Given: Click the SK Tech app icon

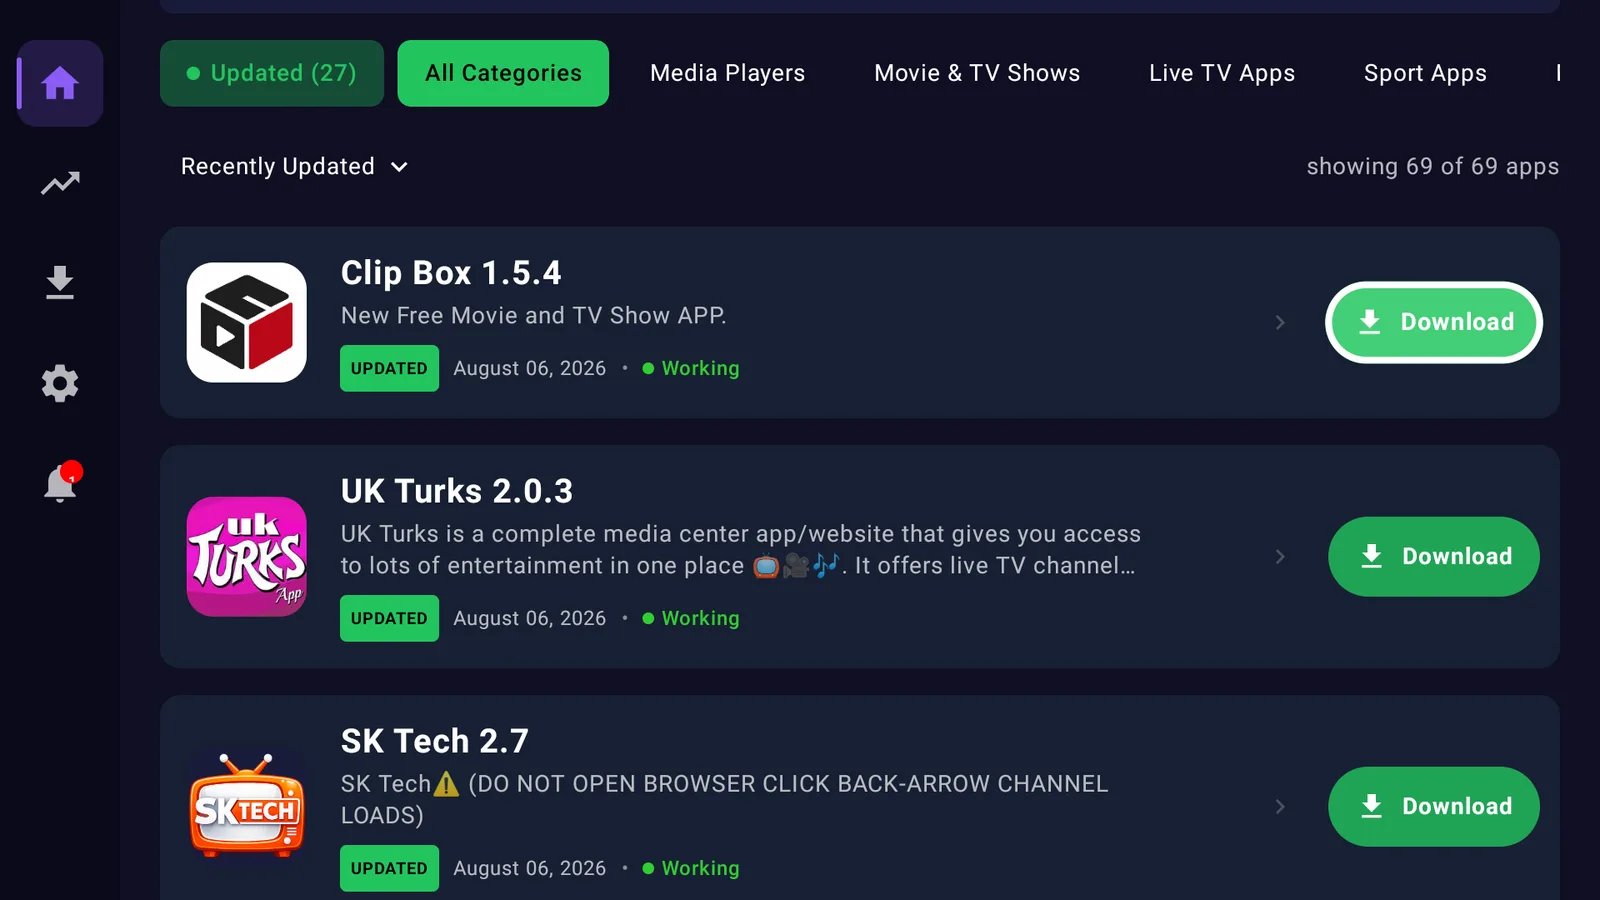Looking at the screenshot, I should click(247, 806).
